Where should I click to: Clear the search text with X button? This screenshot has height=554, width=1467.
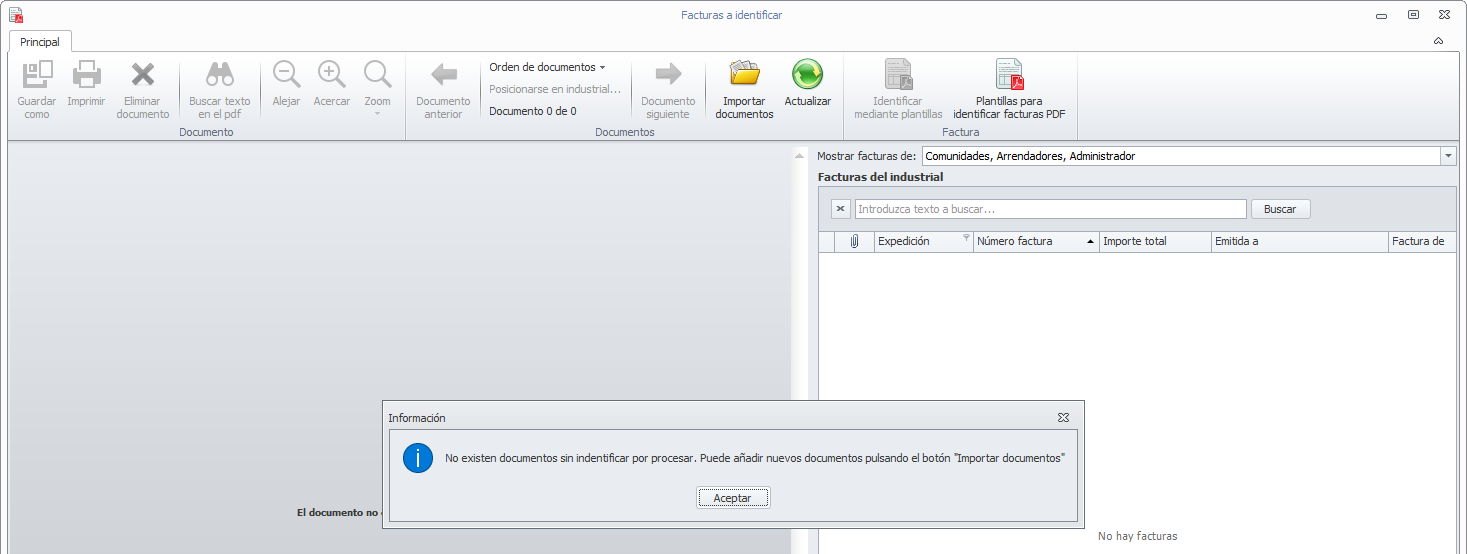point(841,209)
